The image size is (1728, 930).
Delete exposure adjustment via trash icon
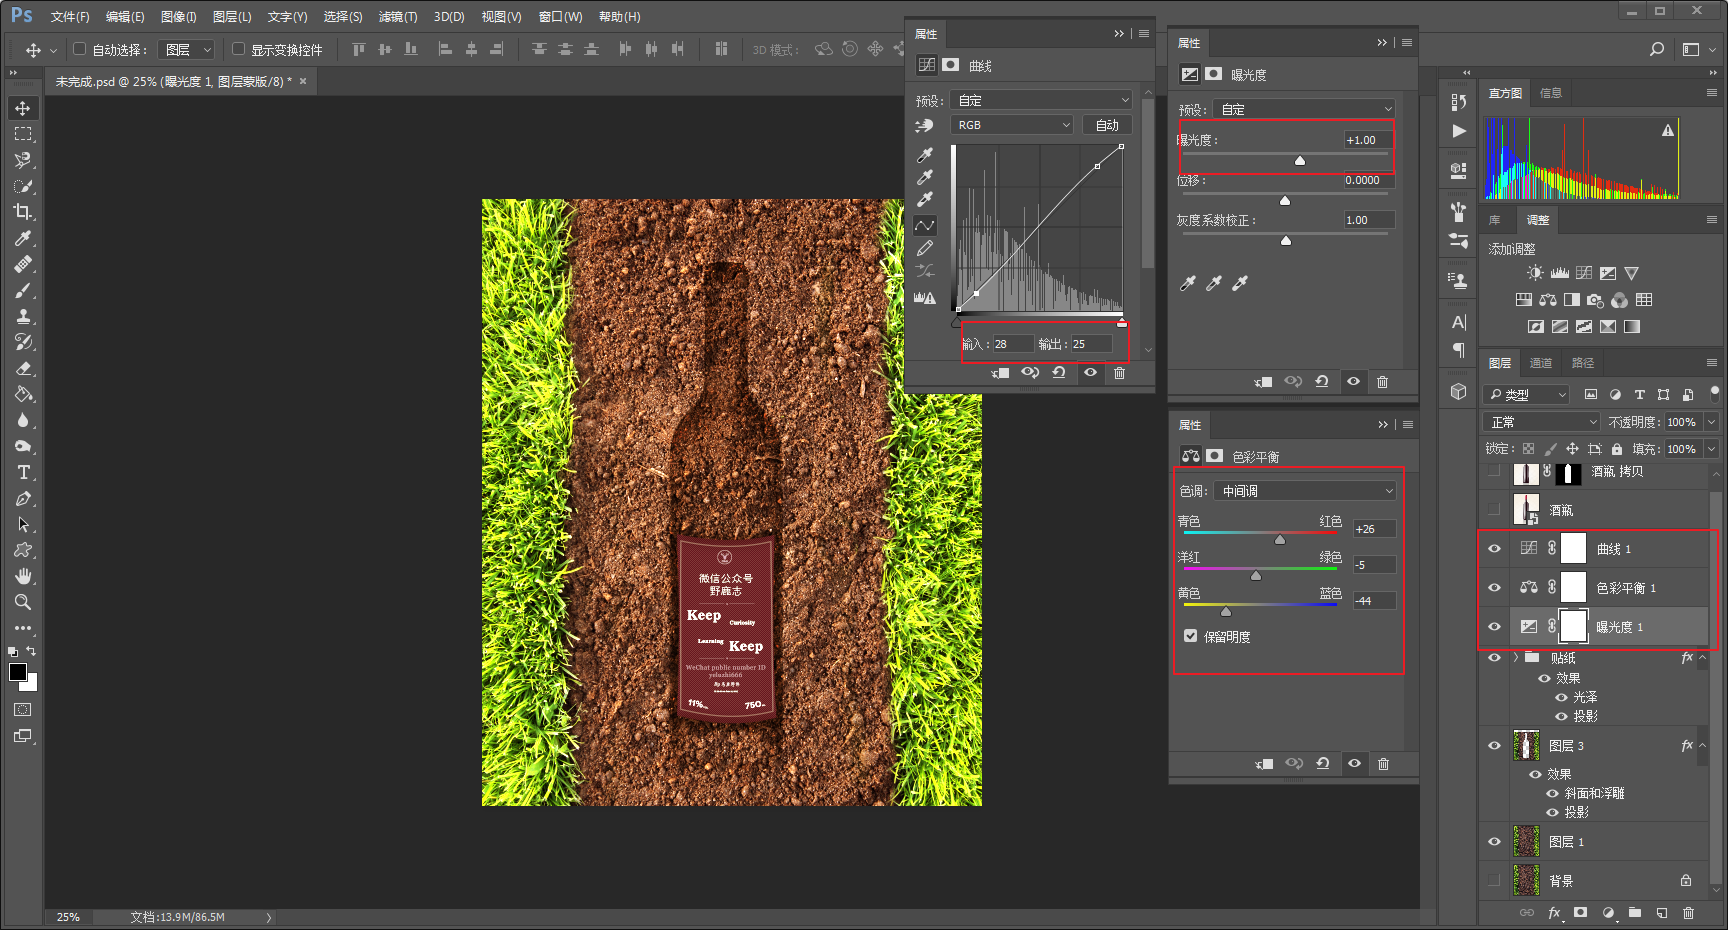(x=1382, y=382)
